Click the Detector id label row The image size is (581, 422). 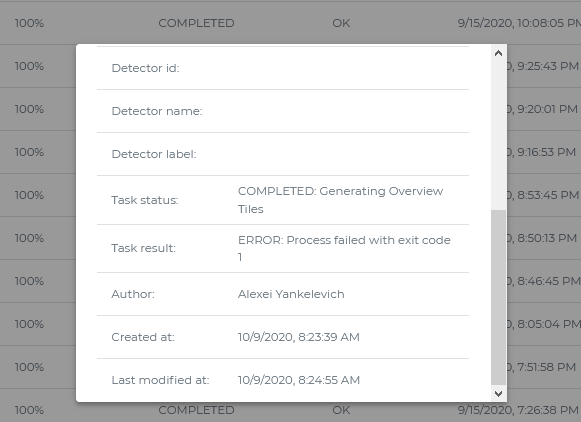[283, 68]
